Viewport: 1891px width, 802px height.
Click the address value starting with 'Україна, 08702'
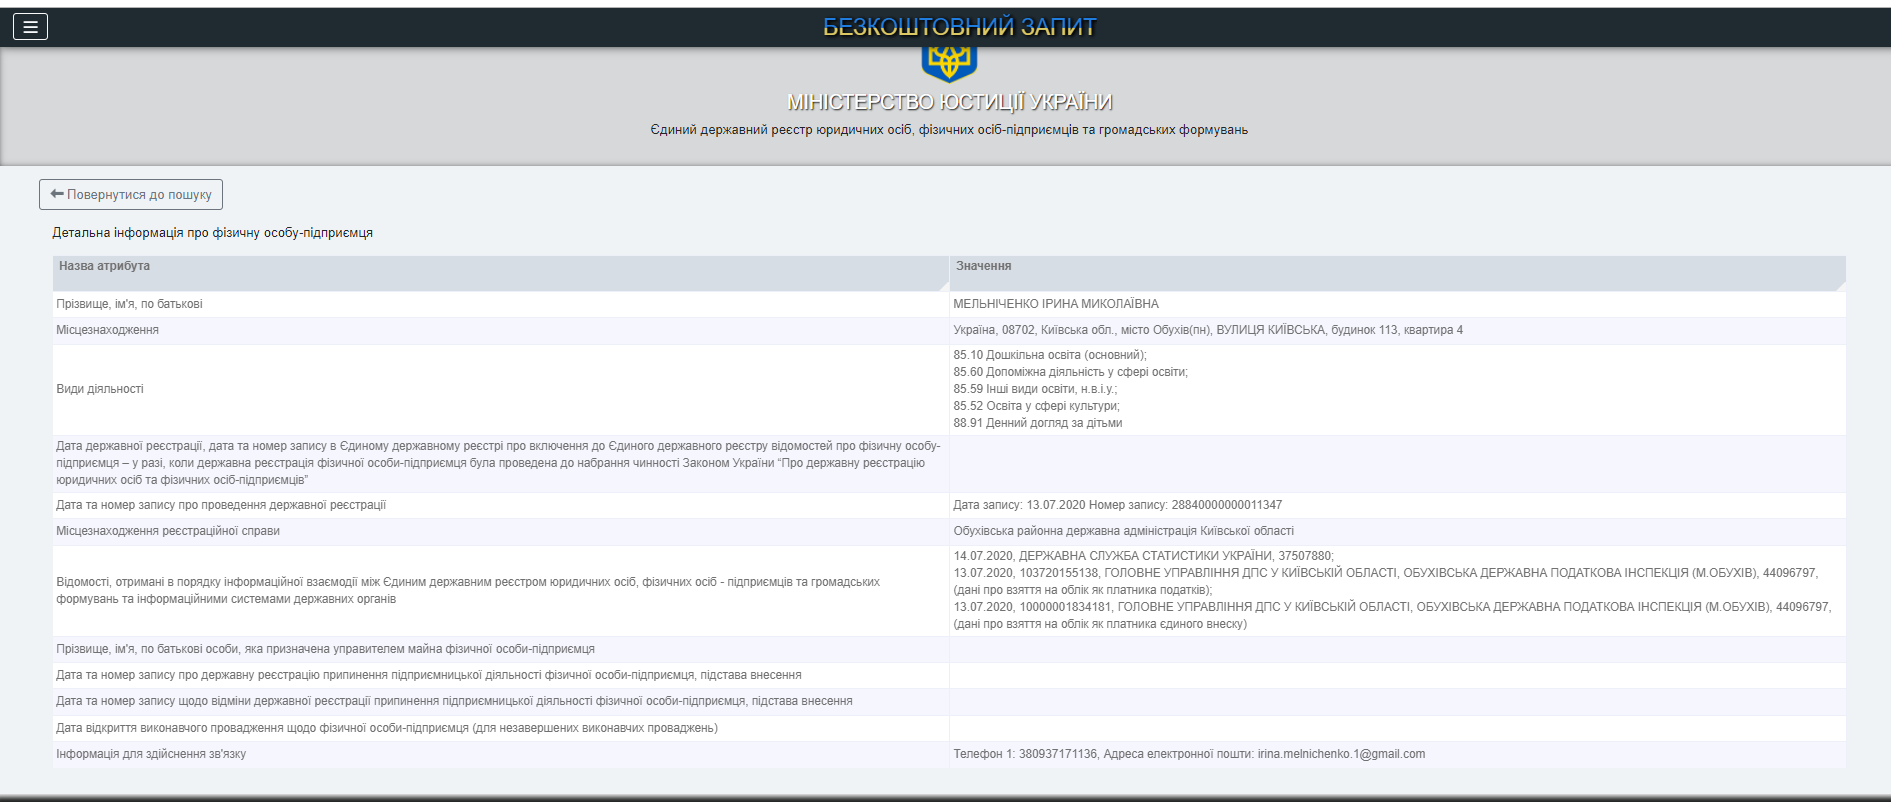1207,330
